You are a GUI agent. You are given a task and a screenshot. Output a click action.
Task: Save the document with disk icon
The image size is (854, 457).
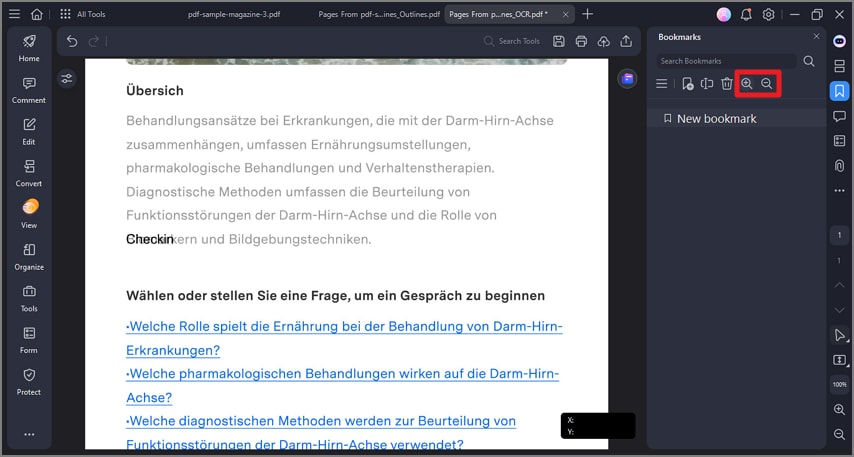[x=559, y=41]
